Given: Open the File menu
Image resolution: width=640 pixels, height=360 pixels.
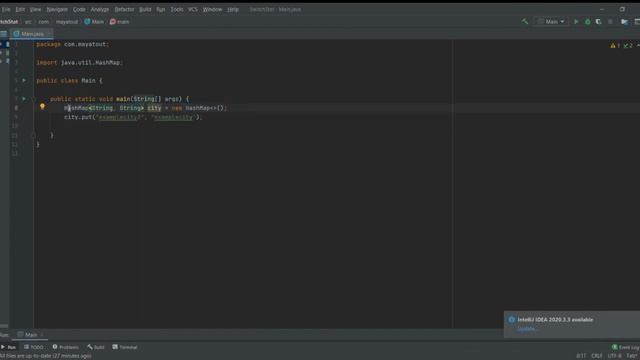Looking at the screenshot, I should point(6,9).
